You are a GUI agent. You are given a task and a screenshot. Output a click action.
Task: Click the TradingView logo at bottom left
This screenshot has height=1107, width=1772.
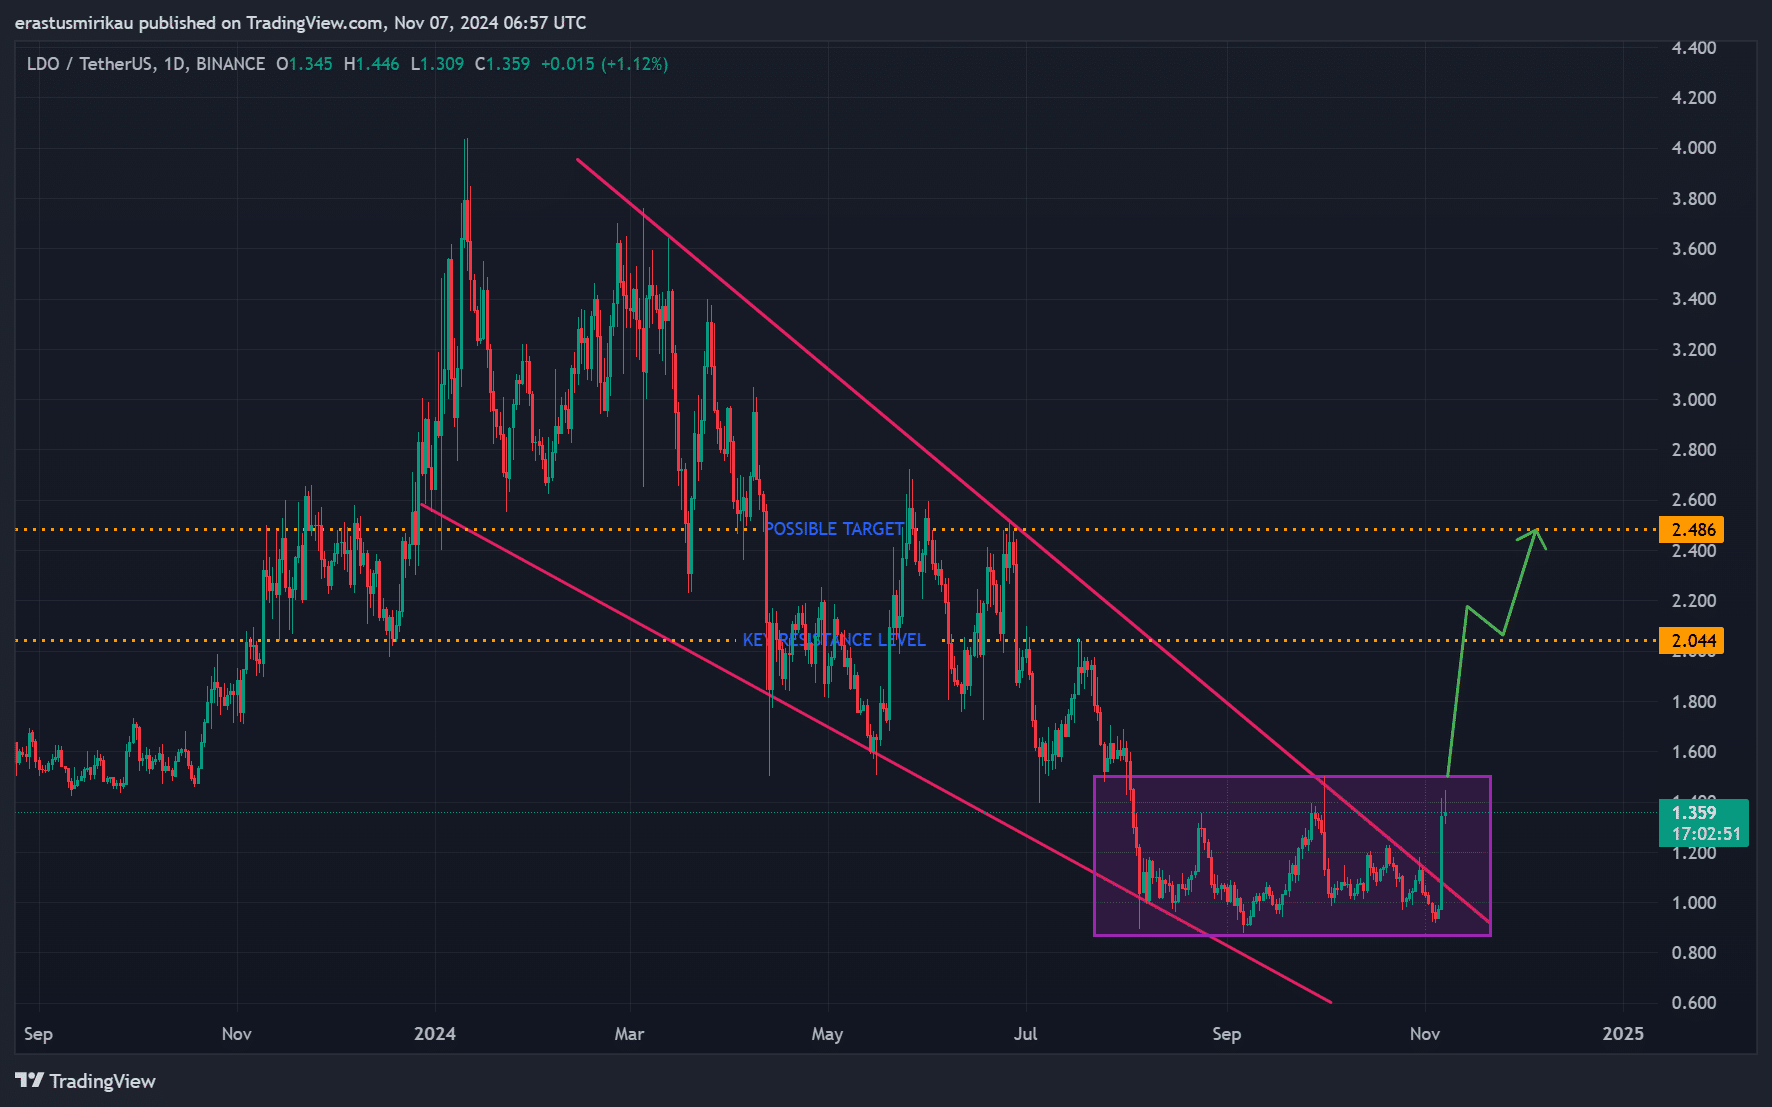point(86,1081)
